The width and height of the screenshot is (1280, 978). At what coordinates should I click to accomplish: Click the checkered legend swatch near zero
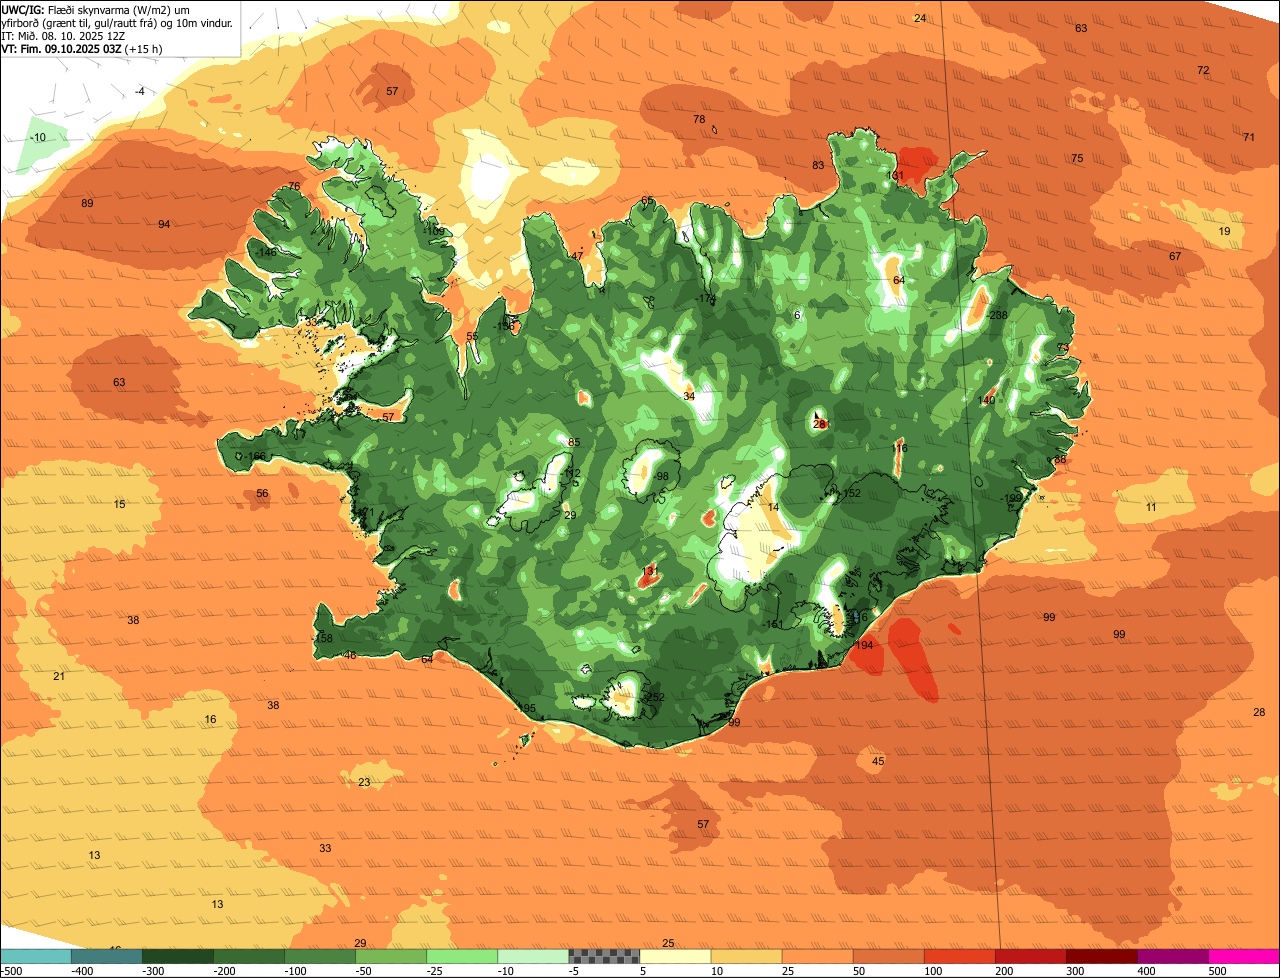(605, 956)
